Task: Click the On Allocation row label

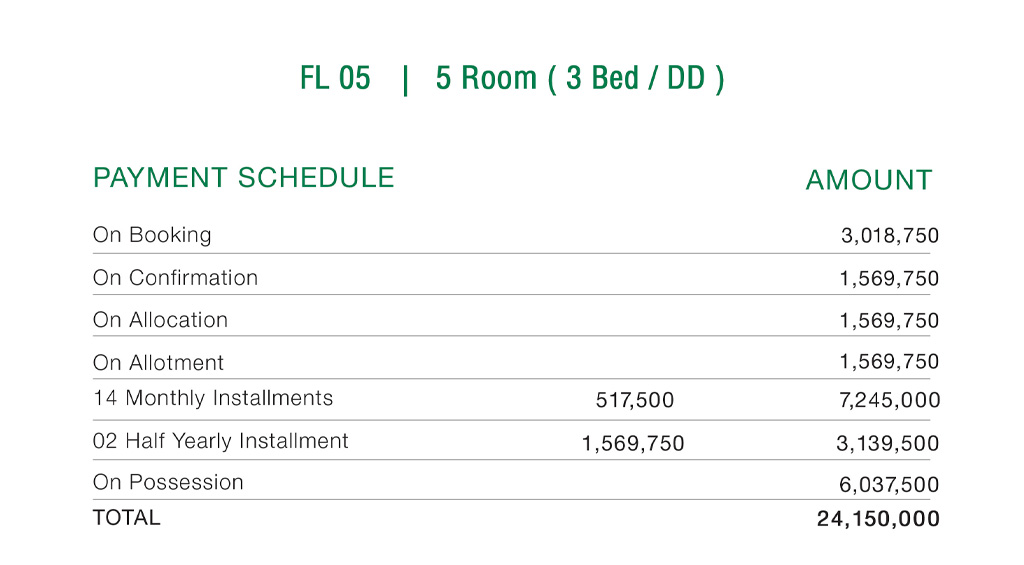Action: pos(160,320)
